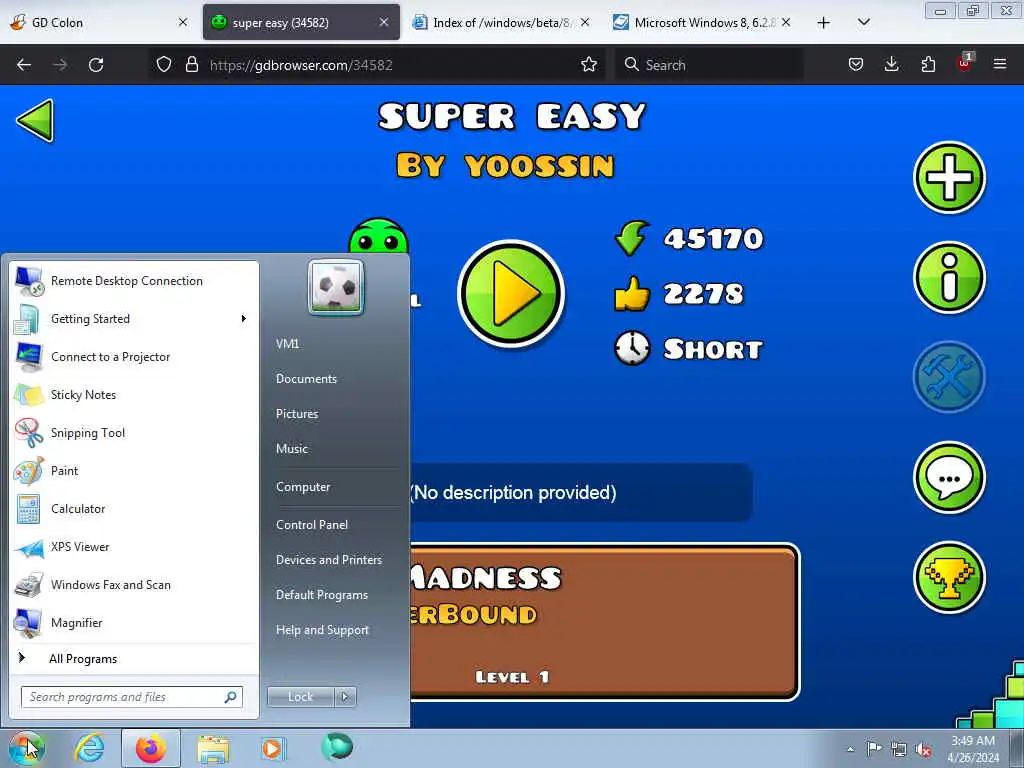The image size is (1024, 768).
Task: Open Help and Support
Action: 323,630
